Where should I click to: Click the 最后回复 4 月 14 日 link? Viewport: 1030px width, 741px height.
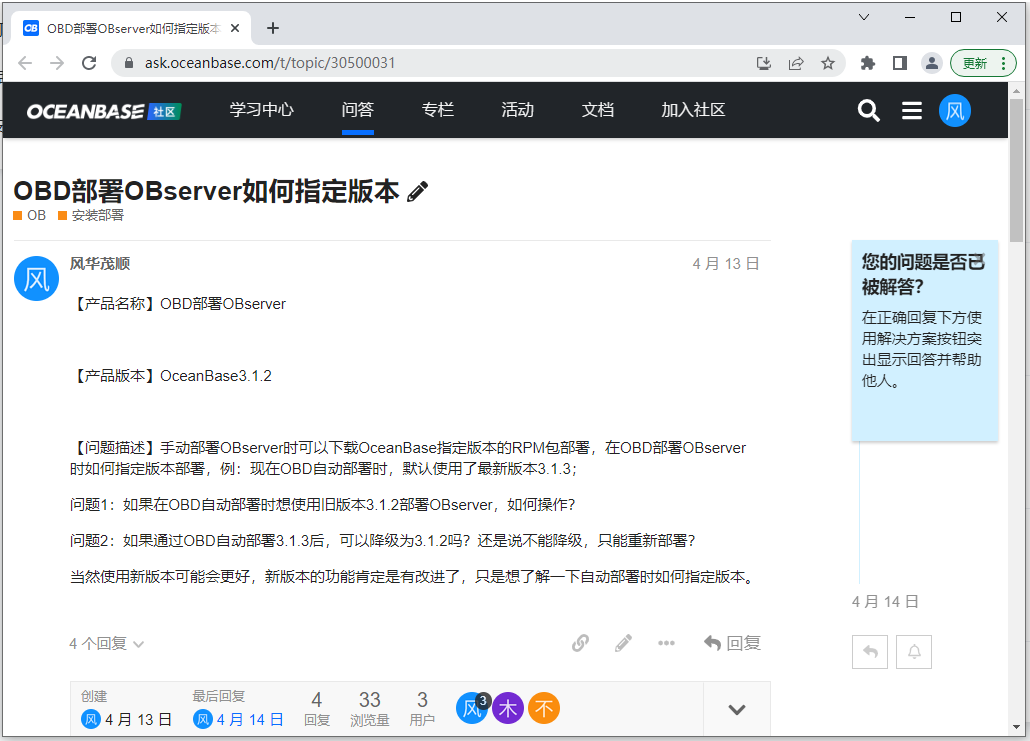238,720
